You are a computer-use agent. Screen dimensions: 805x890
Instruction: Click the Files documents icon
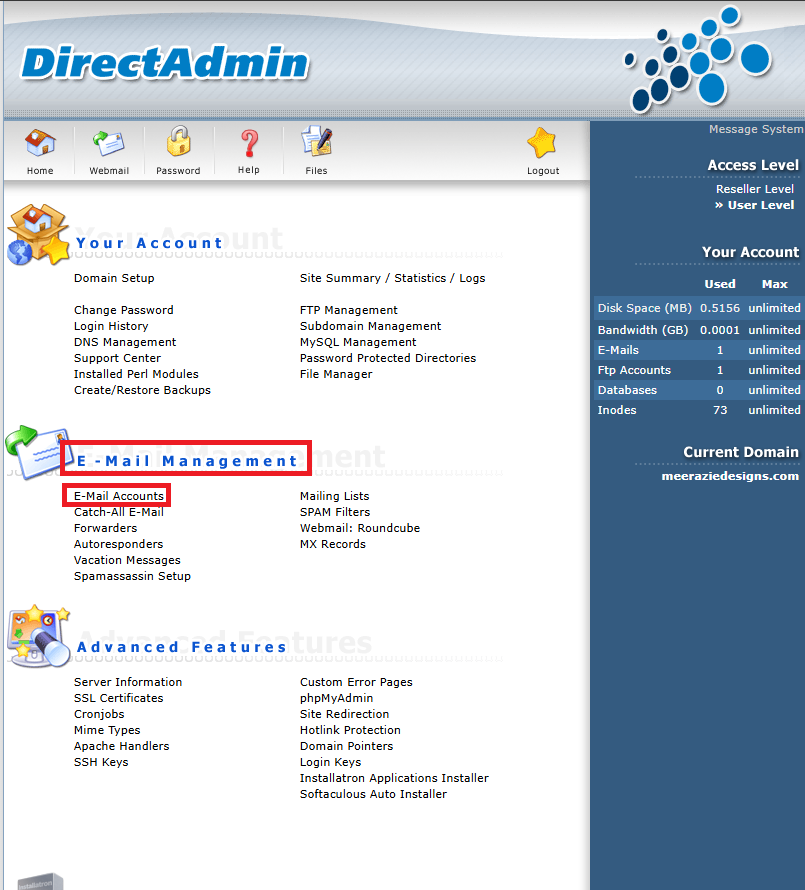click(x=316, y=142)
